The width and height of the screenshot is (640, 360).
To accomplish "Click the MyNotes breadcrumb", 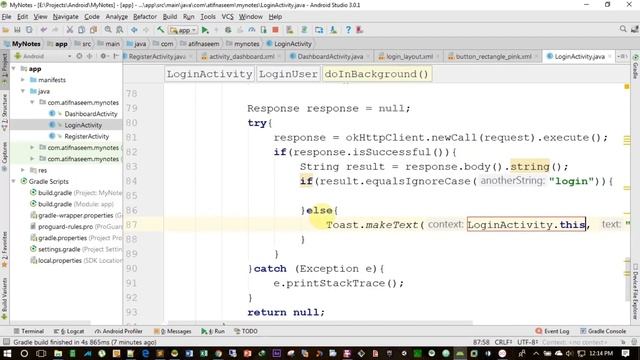I will tap(22, 44).
